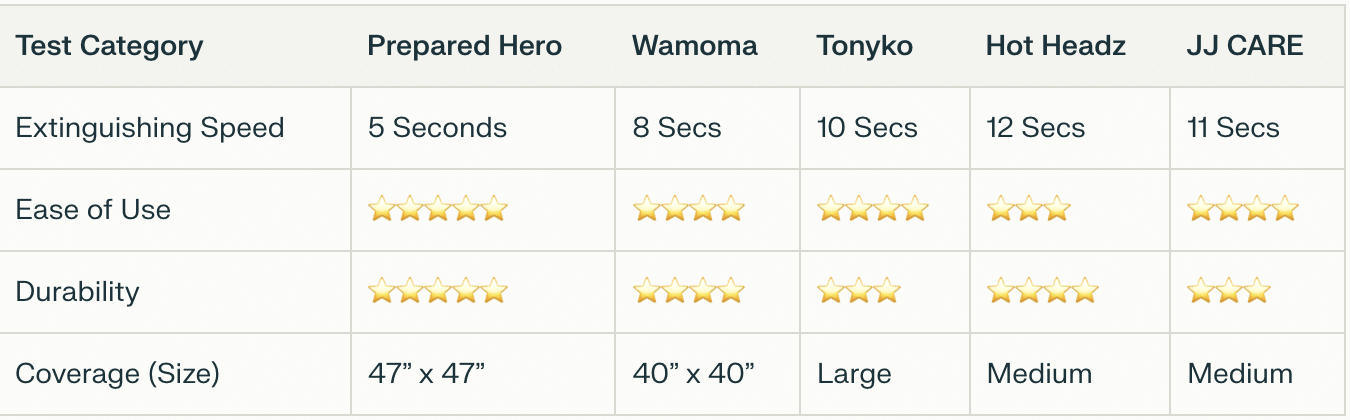Click the Extinguishing Speed row label
1350x420 pixels.
[150, 128]
